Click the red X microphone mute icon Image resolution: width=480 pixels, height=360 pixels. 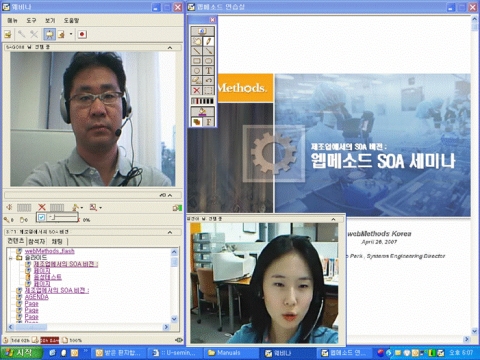pyautogui.click(x=42, y=207)
